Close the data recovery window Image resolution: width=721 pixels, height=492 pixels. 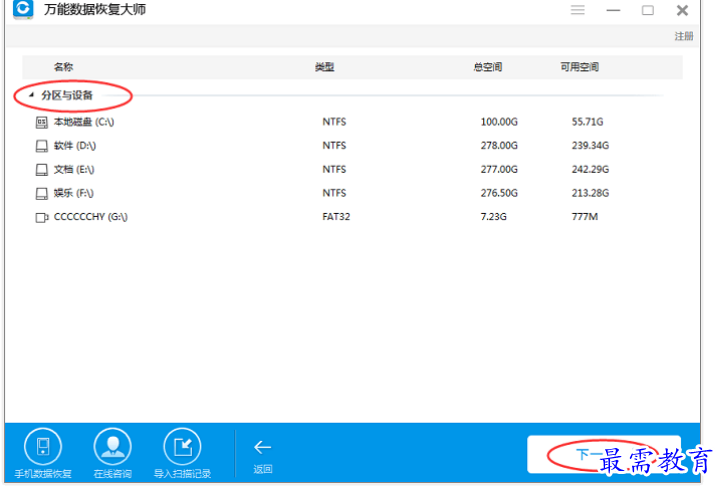tap(682, 10)
